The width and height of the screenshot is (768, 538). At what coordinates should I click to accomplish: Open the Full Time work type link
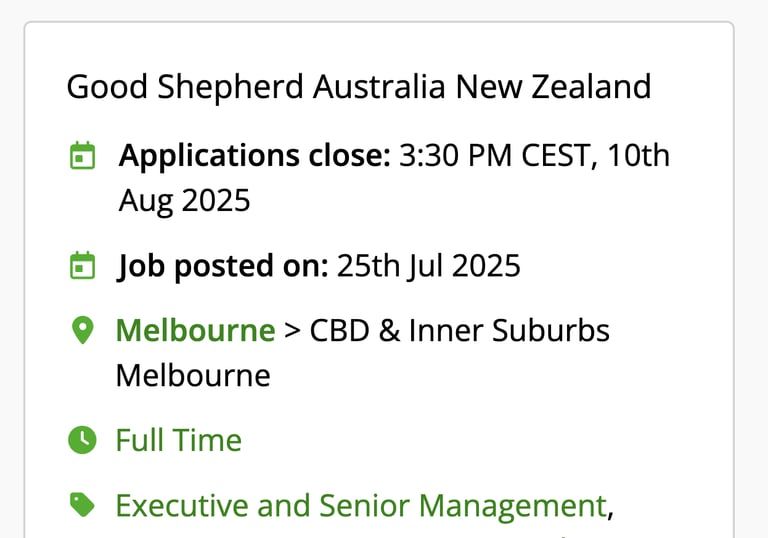179,440
